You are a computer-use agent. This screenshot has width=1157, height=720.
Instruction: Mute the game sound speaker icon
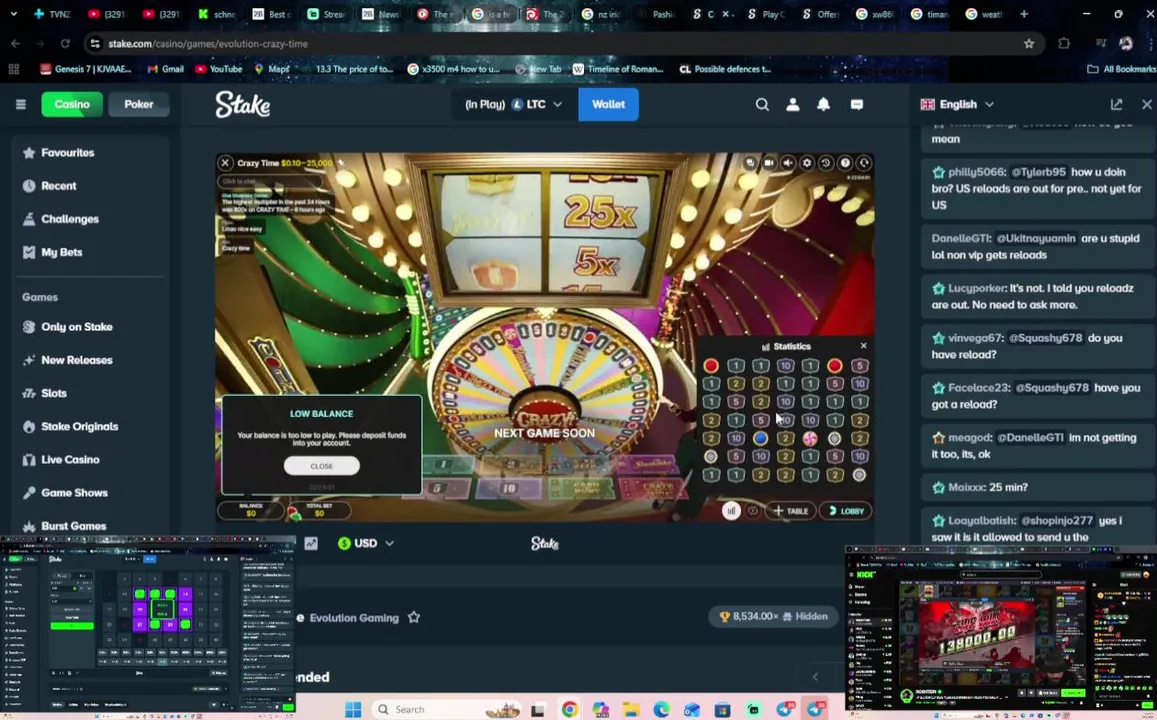click(x=788, y=163)
